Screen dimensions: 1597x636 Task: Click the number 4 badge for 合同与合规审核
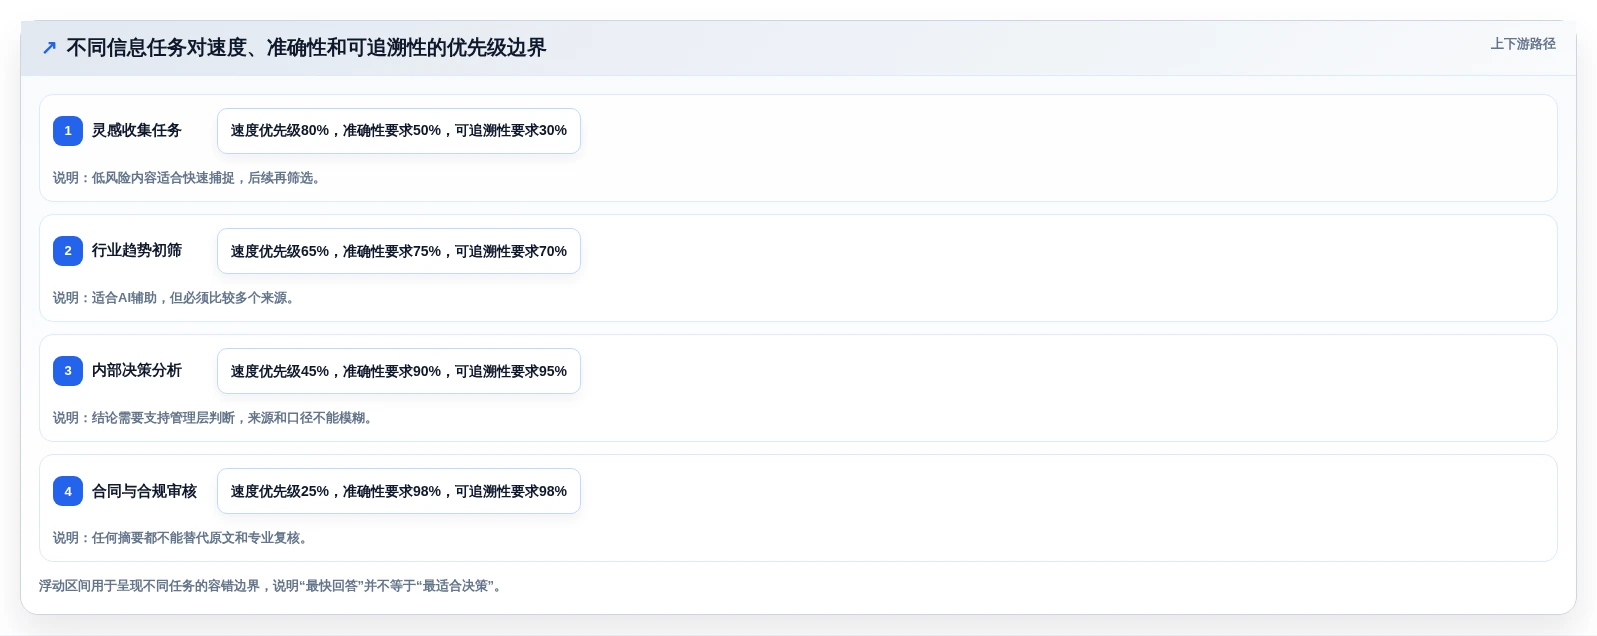pos(68,491)
